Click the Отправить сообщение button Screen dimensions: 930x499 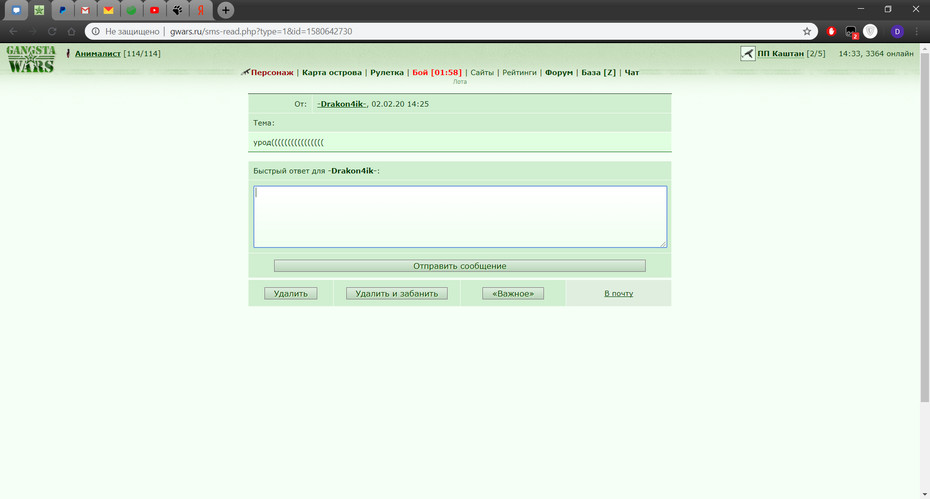pyautogui.click(x=460, y=266)
